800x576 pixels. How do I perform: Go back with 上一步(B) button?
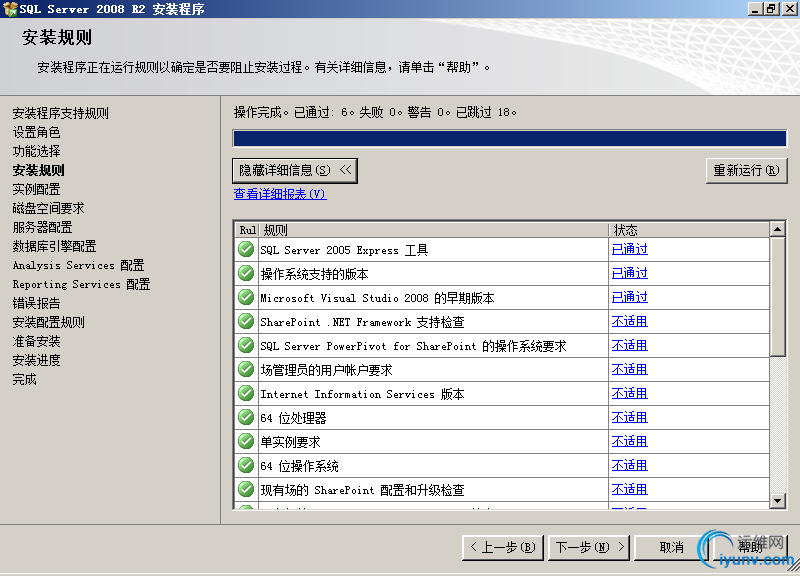503,547
